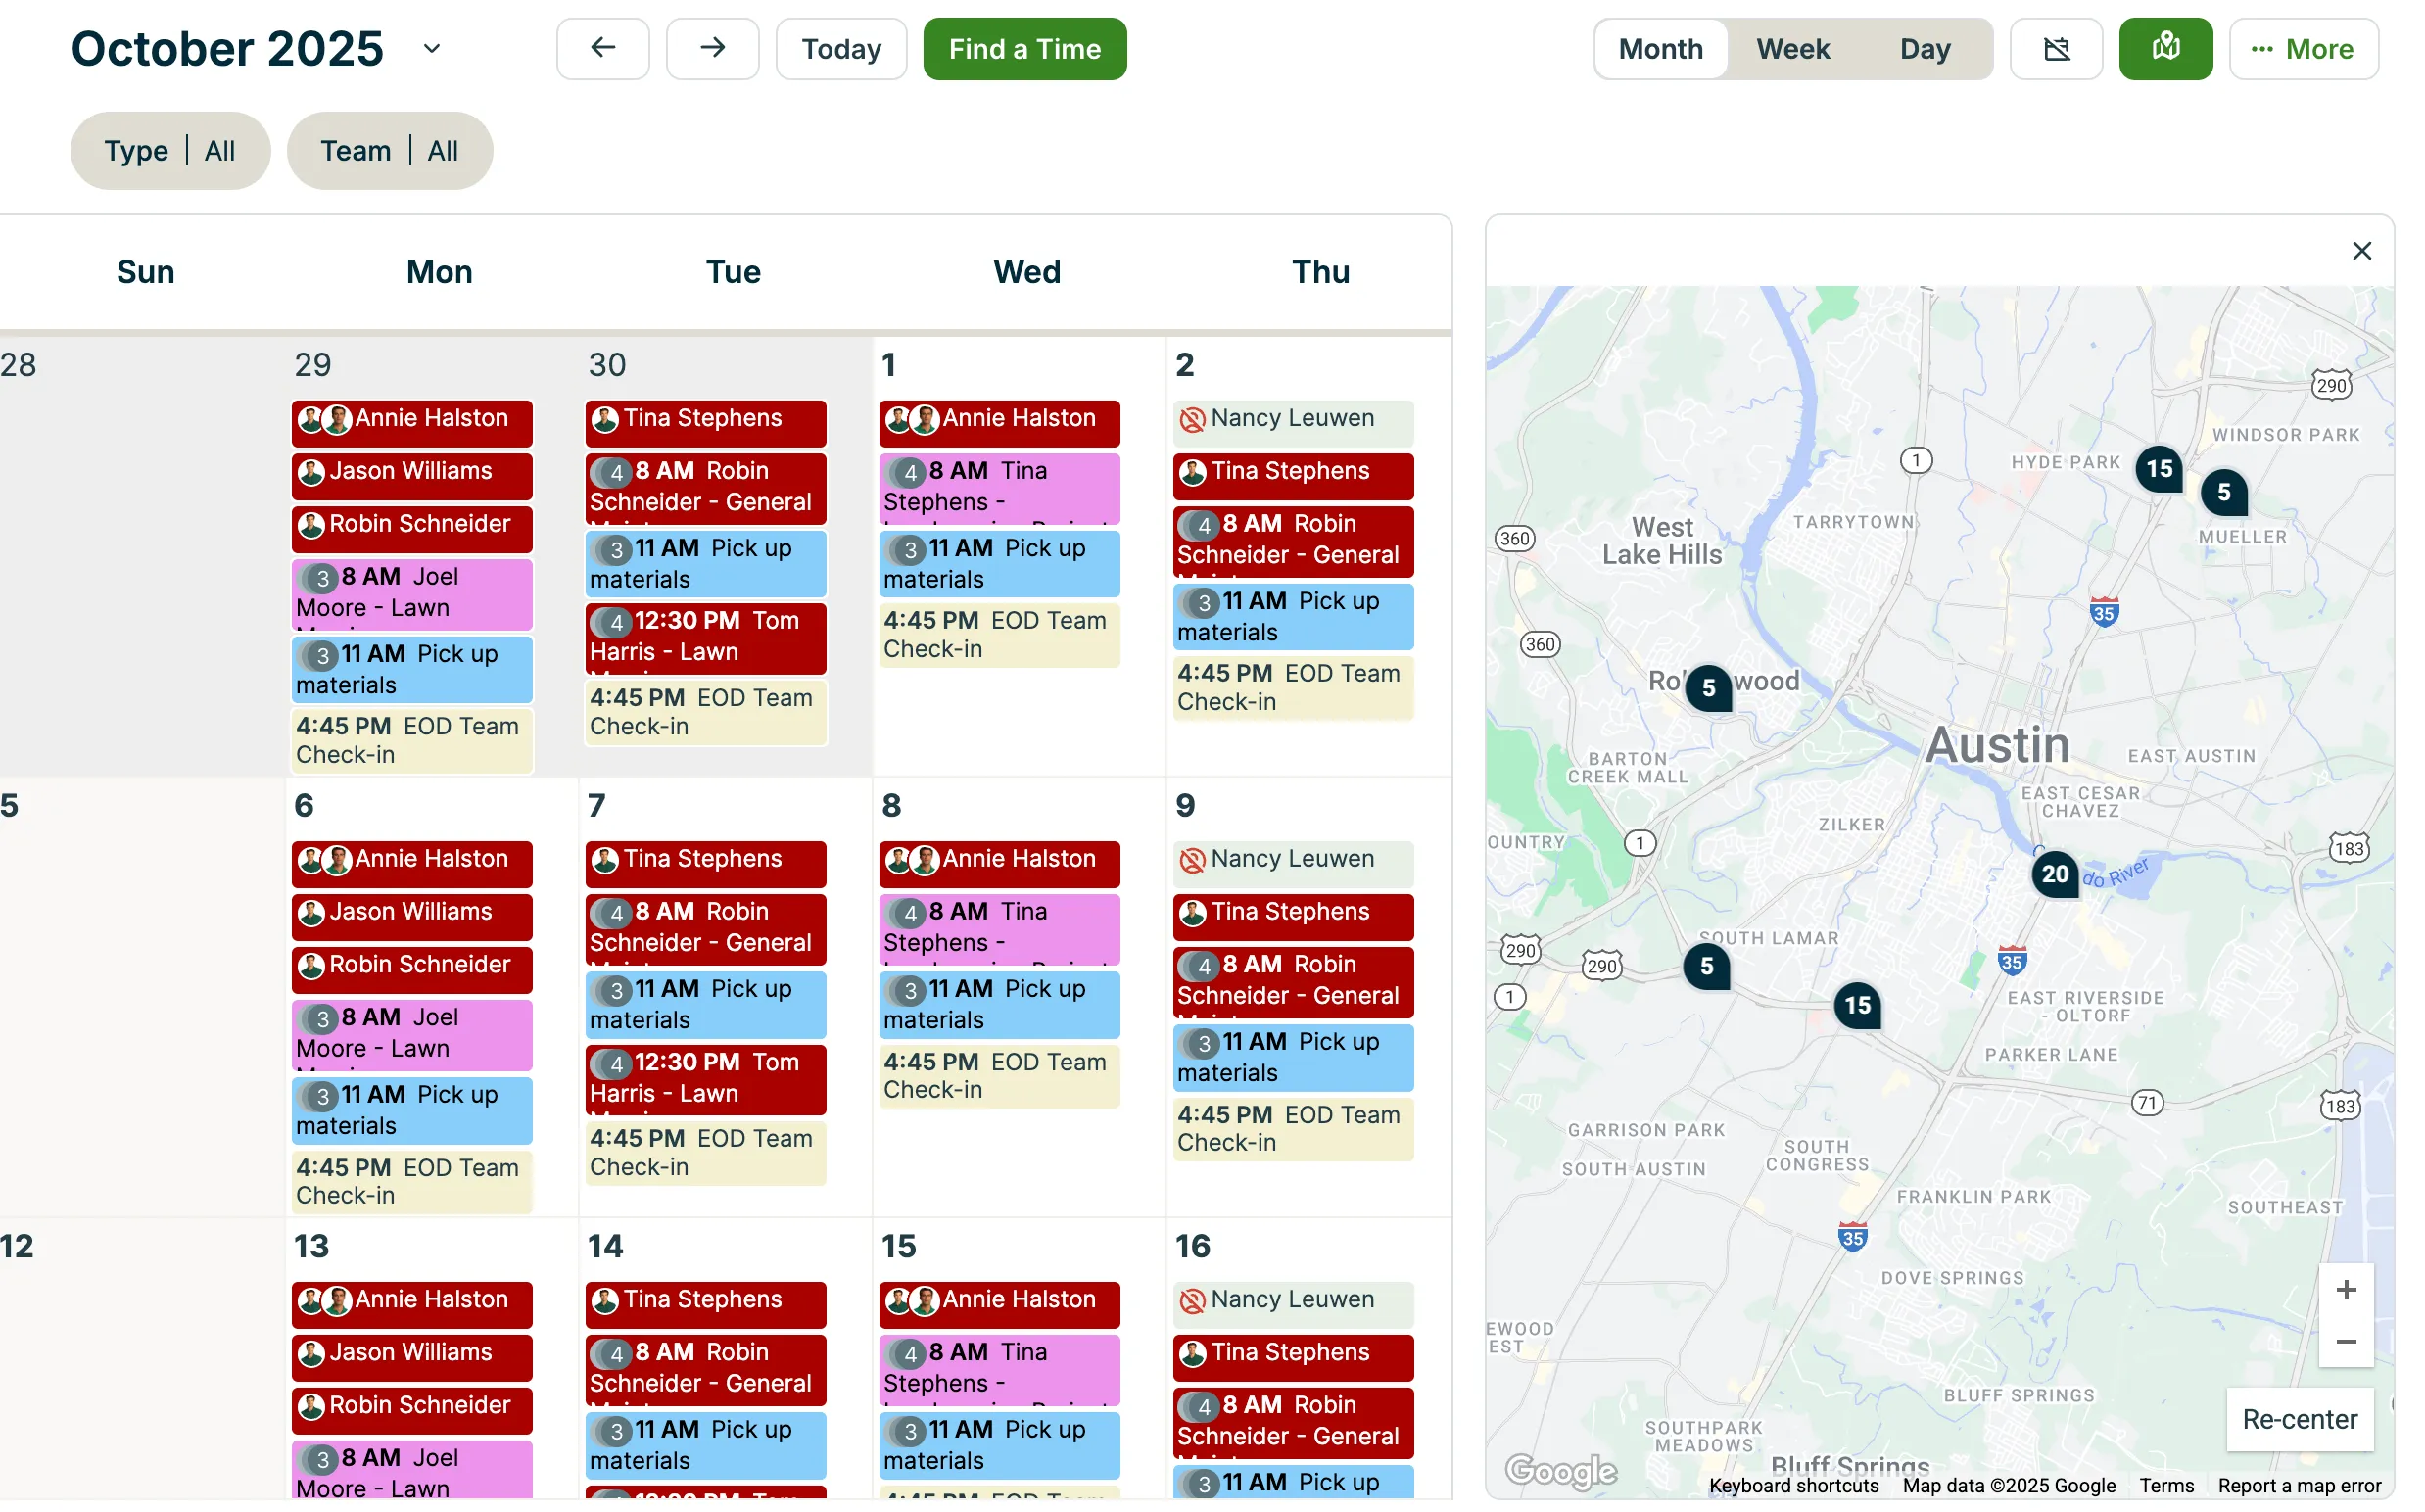Open Nancy Leuwen event on October 2

(1293, 422)
